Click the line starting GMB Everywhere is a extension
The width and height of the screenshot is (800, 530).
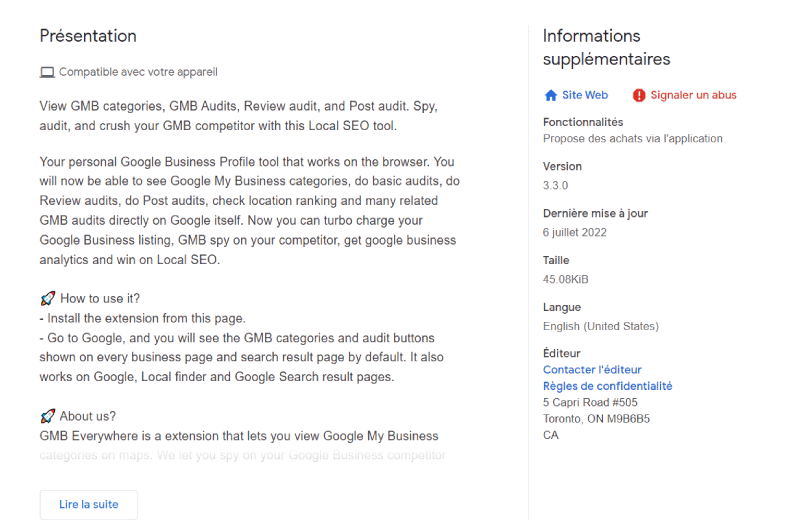pos(239,436)
